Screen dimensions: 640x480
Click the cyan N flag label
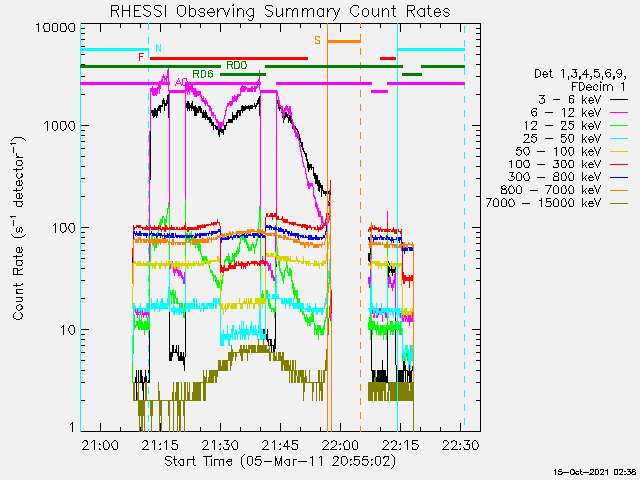[x=158, y=48]
